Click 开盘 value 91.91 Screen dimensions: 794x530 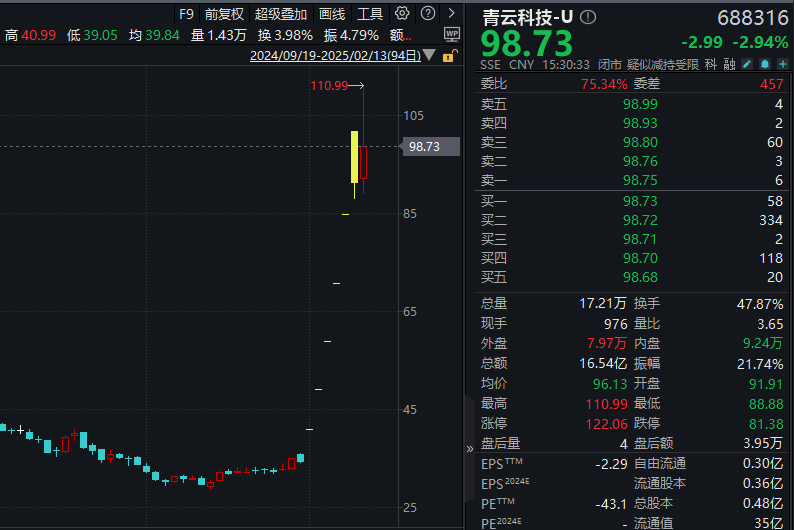coord(766,384)
